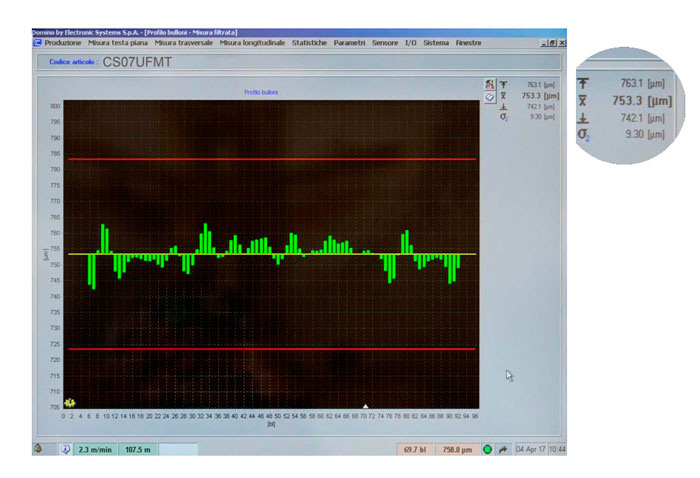The width and height of the screenshot is (700, 478).
Task: Click the bell icon at bottom left
Action: click(x=38, y=449)
